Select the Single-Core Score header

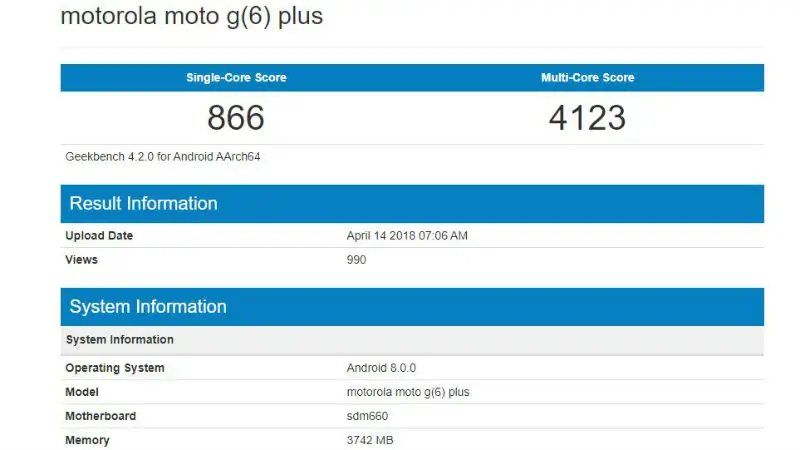(x=236, y=78)
